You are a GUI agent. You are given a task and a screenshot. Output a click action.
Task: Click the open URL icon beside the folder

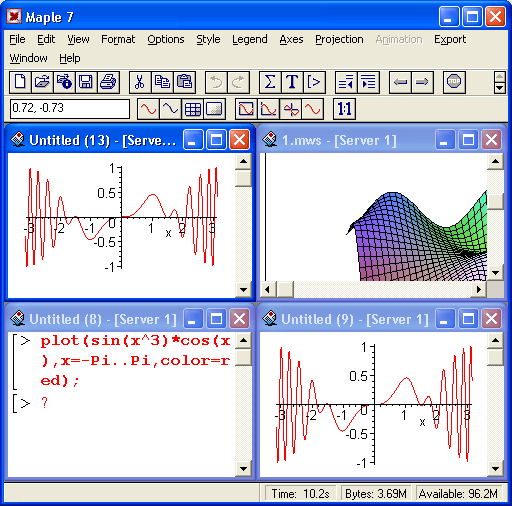click(64, 82)
